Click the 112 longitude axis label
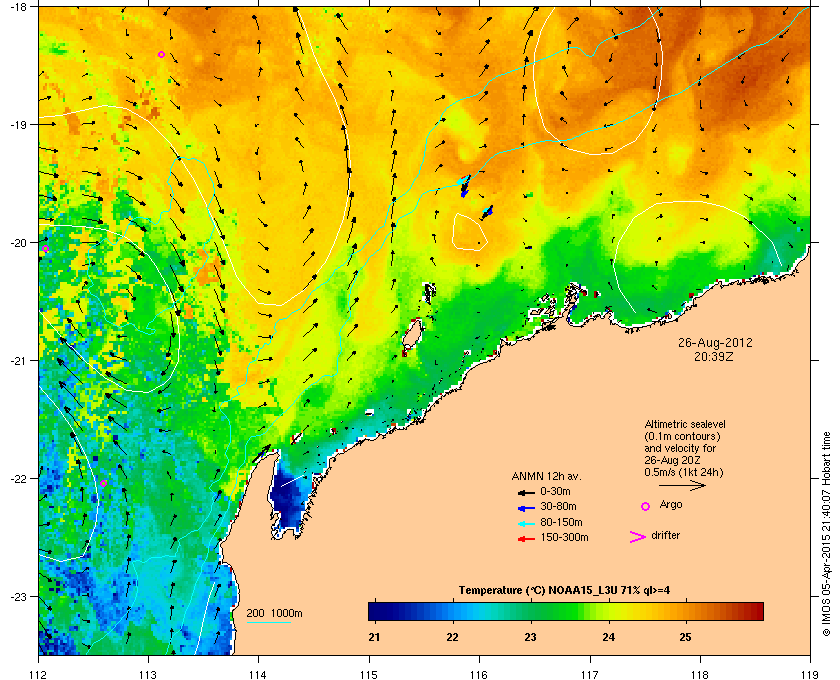This screenshot has width=840, height=680. coord(39,675)
